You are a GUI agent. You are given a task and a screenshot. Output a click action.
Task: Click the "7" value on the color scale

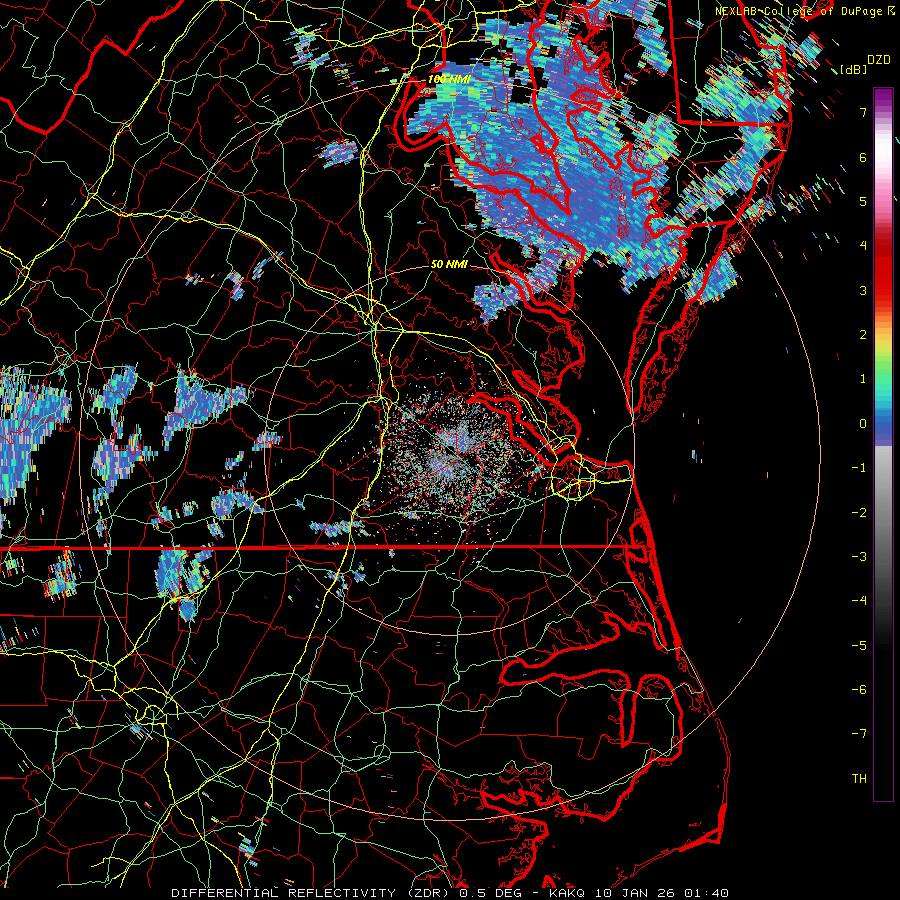point(863,112)
